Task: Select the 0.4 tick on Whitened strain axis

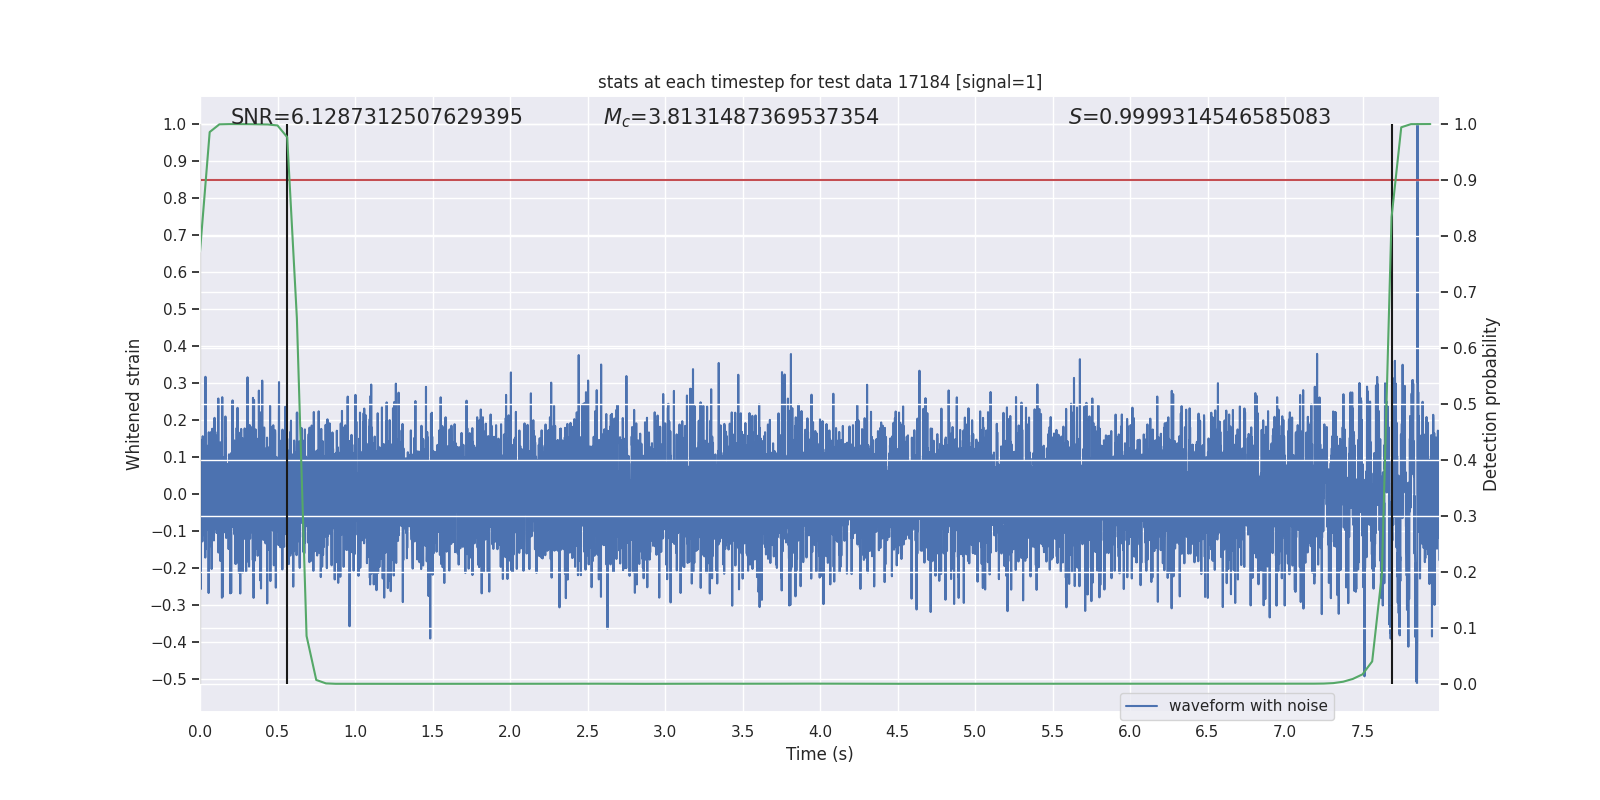Action: pos(175,346)
